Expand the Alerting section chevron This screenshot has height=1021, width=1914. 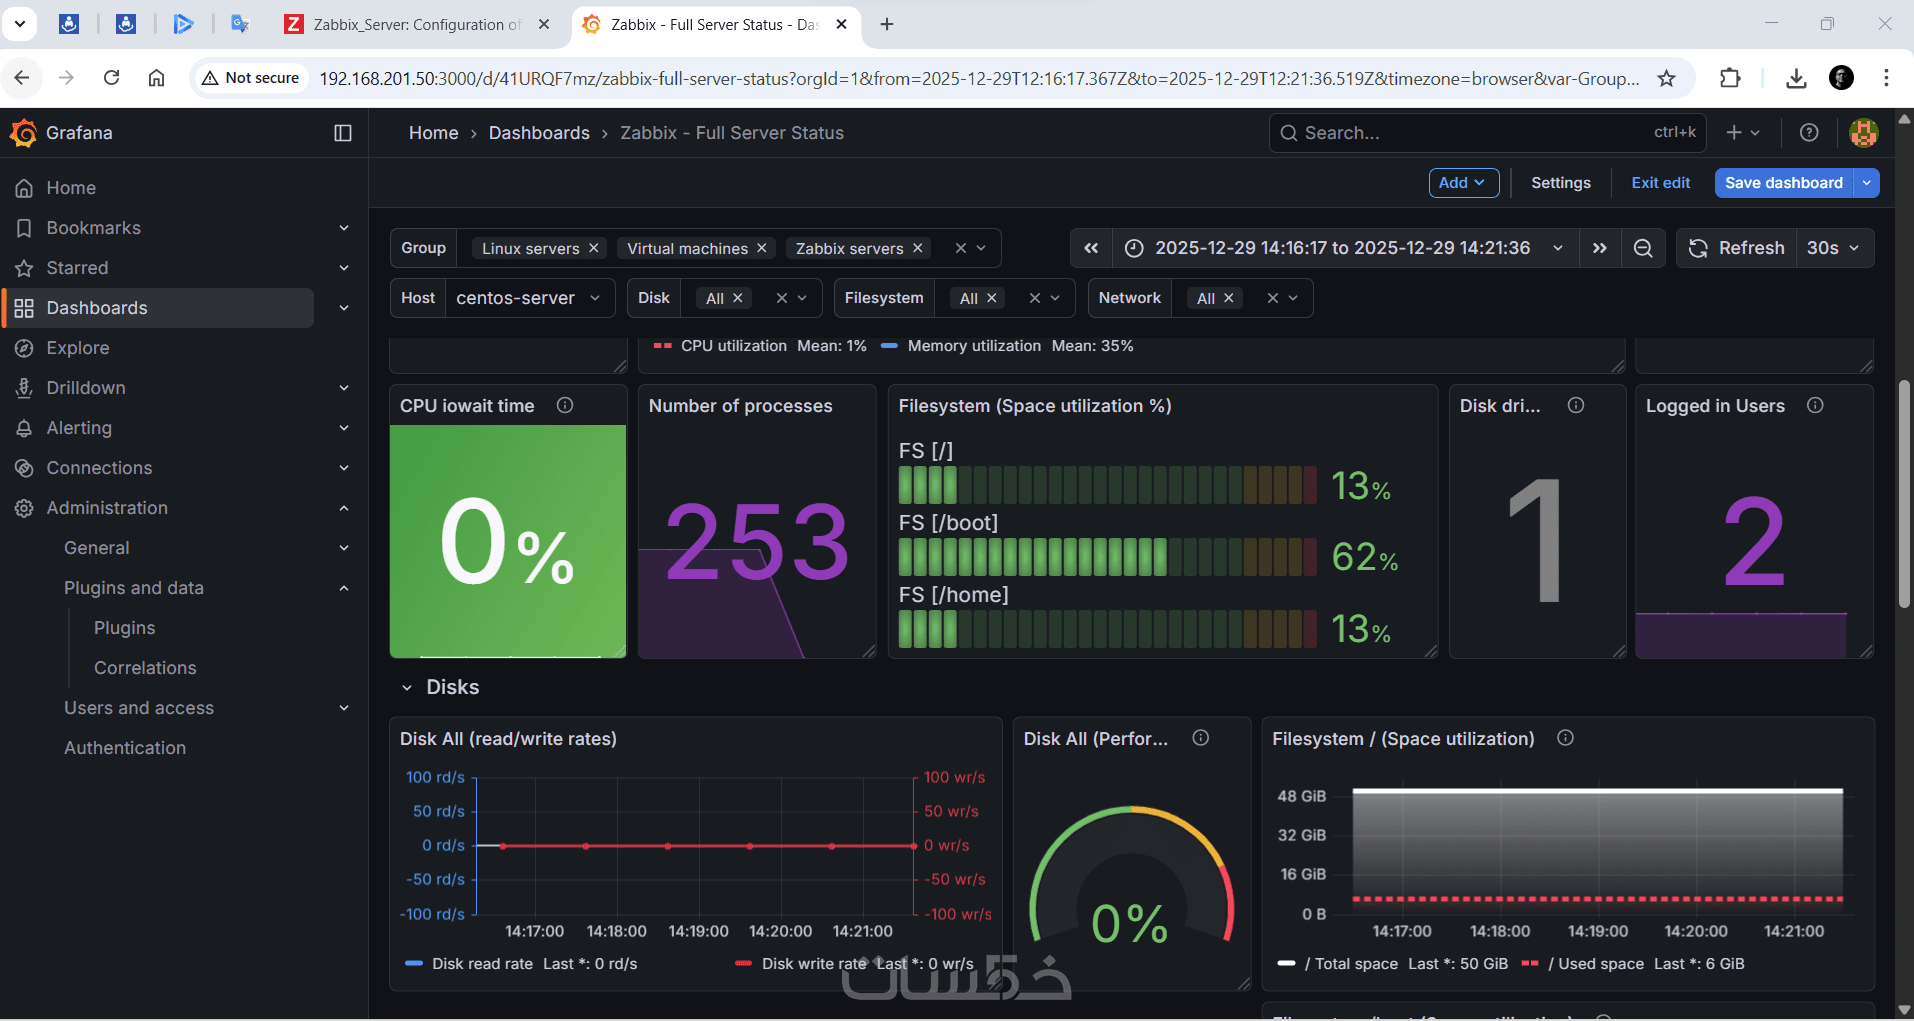344,428
